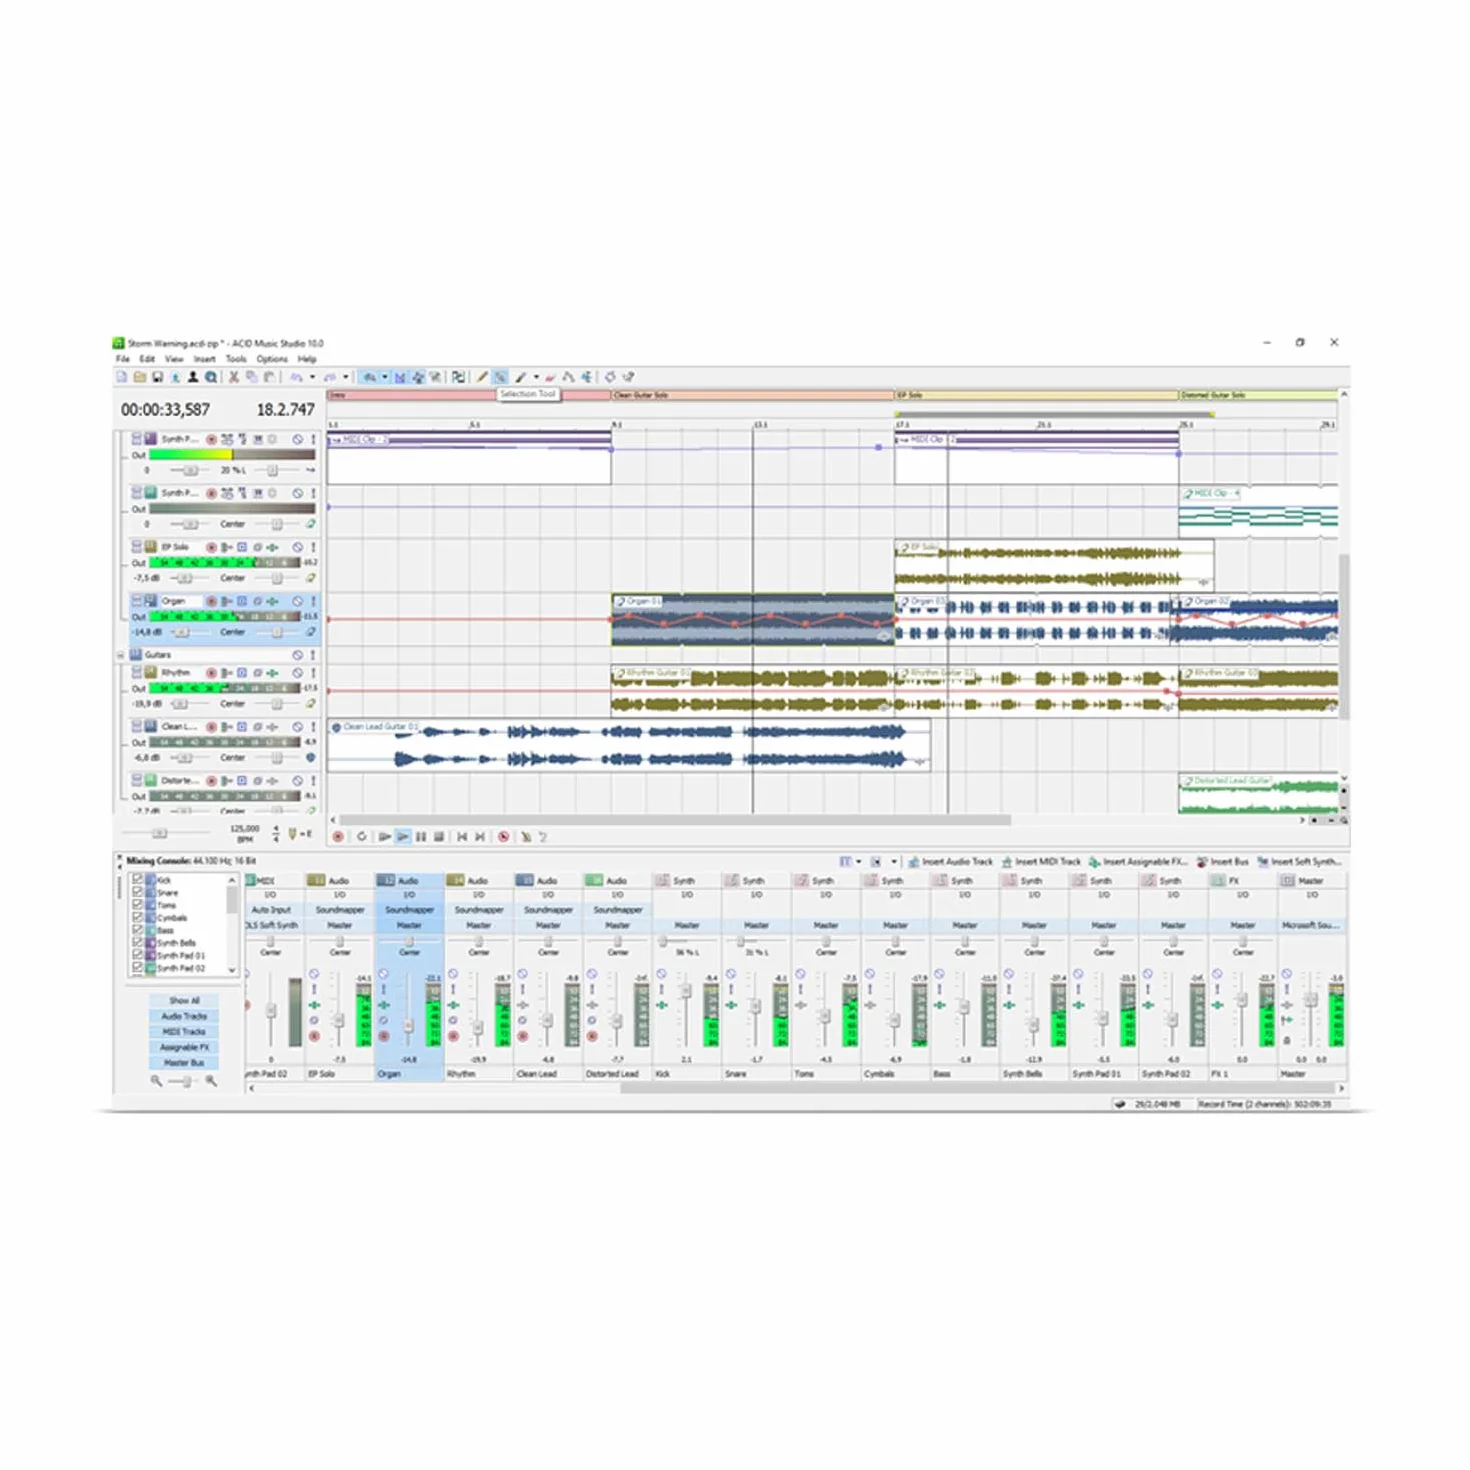Select the Draw pencil tool
The image size is (1470, 1470).
[482, 377]
